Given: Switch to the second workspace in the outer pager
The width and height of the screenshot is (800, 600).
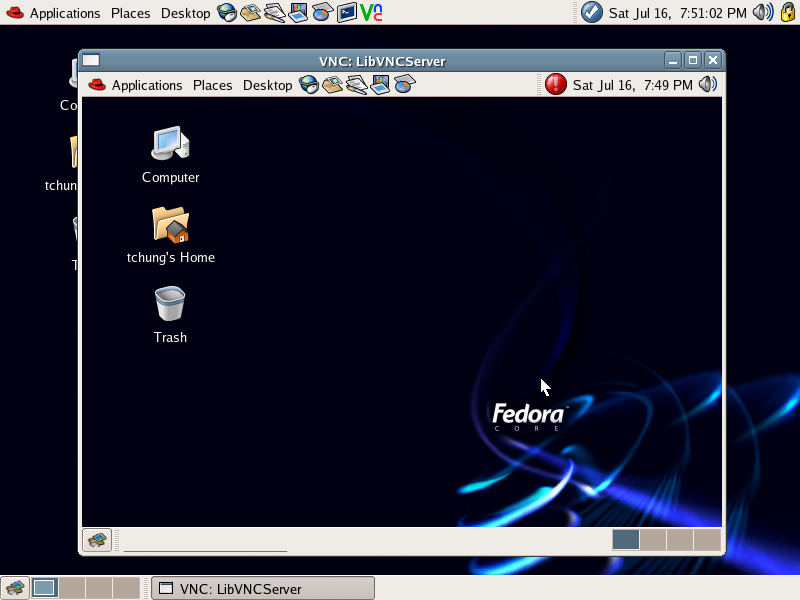Looking at the screenshot, I should [71, 588].
